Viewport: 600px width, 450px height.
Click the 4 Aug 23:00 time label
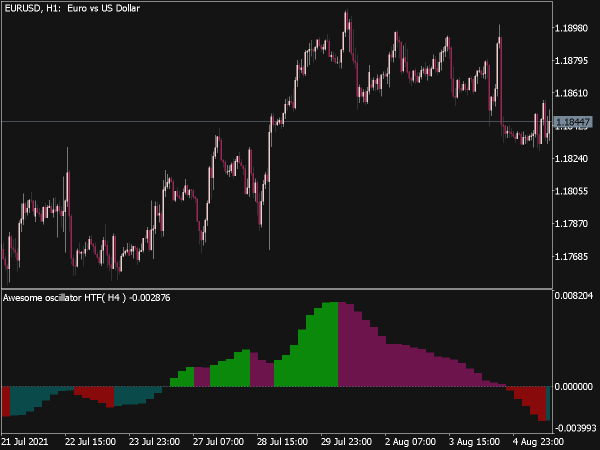[538, 442]
